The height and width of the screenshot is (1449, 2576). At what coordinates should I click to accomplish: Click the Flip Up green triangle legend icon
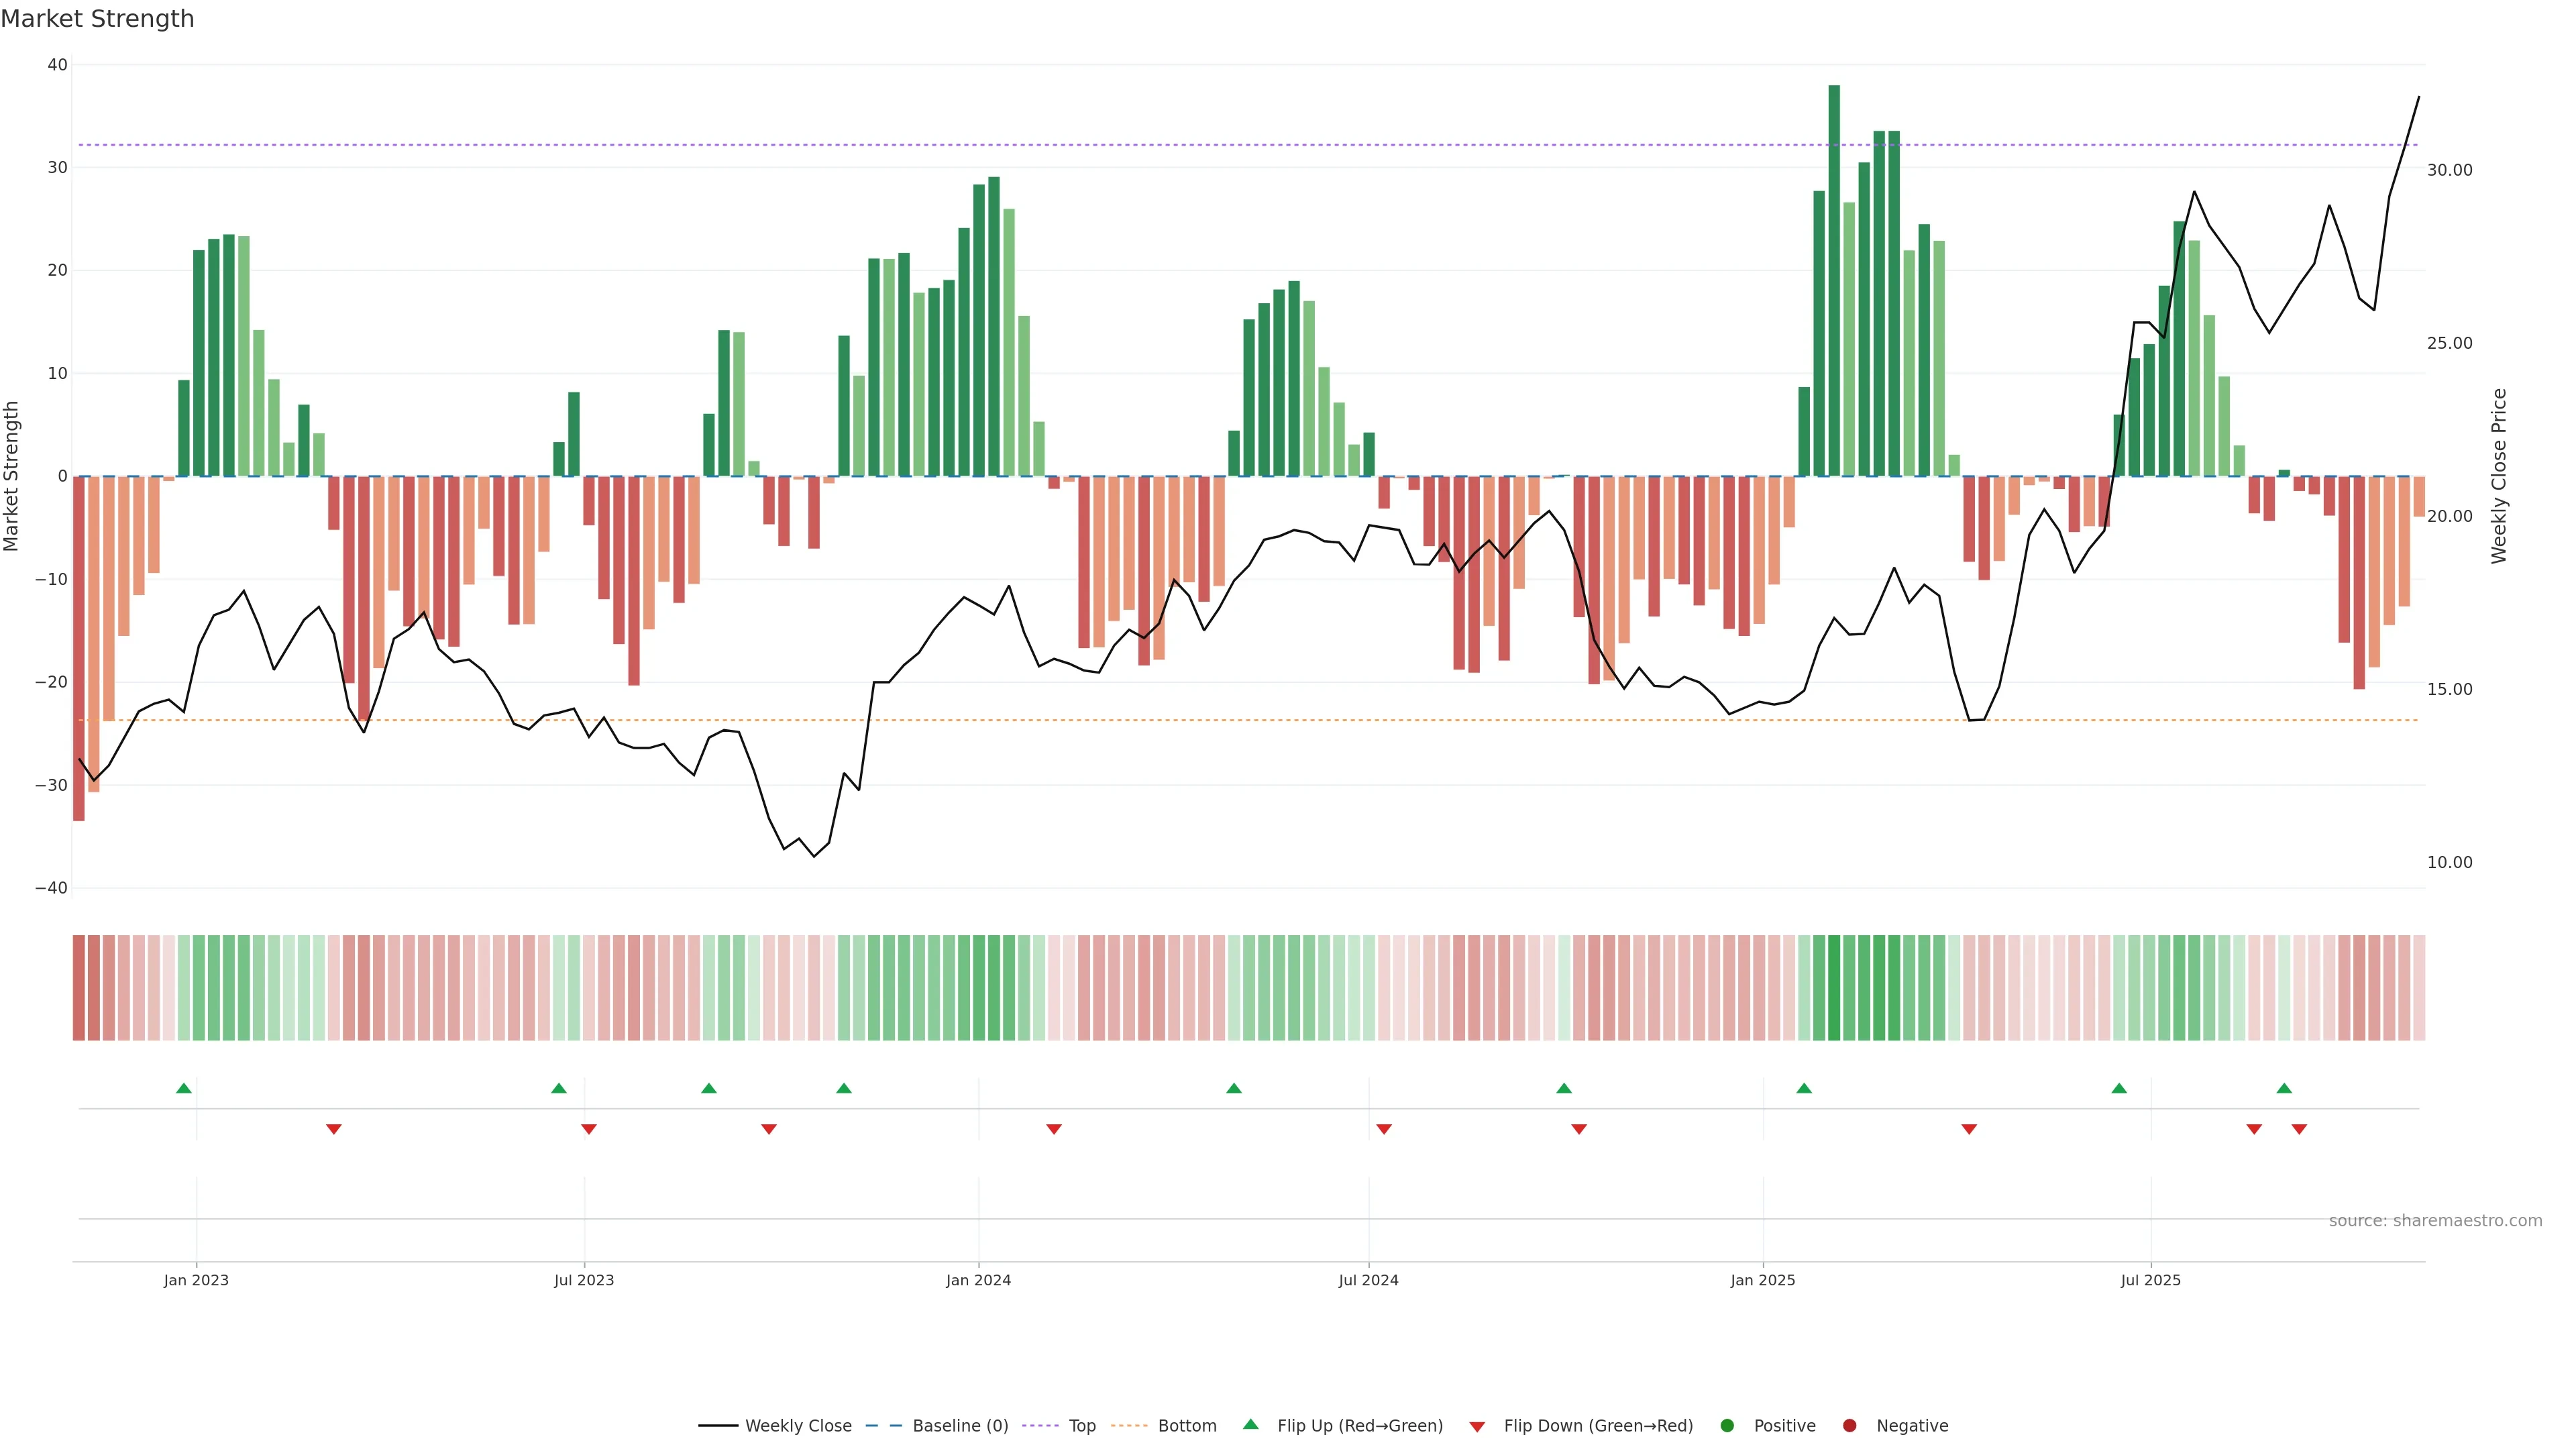(1250, 1425)
